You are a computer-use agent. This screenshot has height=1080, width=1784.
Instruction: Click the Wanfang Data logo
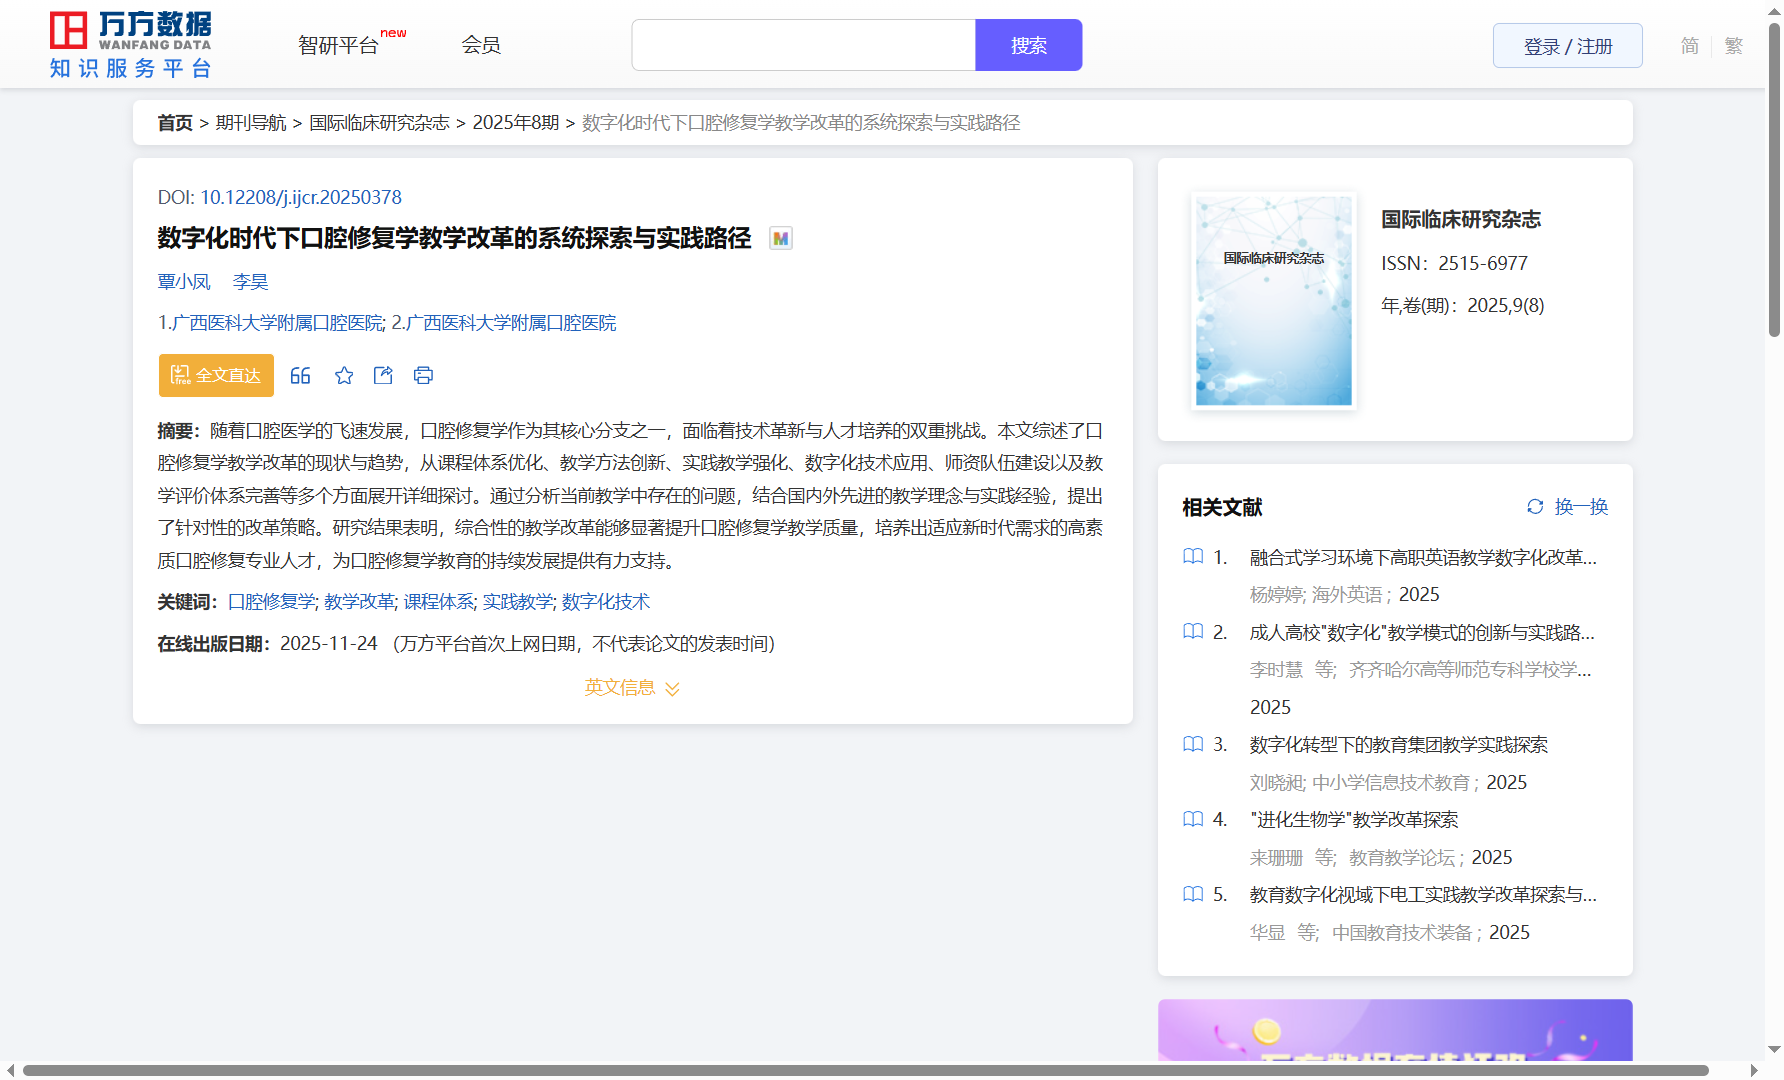point(130,45)
